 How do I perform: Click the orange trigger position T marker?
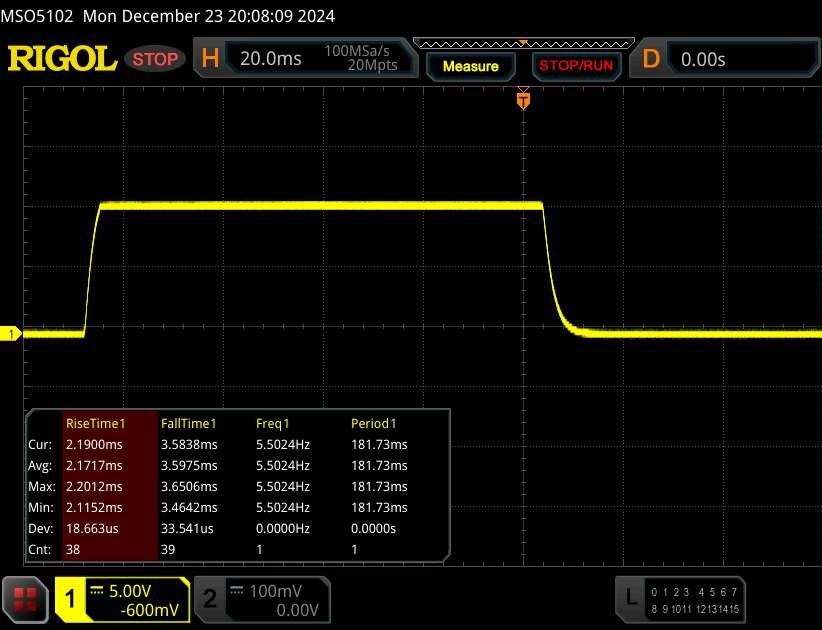click(522, 99)
